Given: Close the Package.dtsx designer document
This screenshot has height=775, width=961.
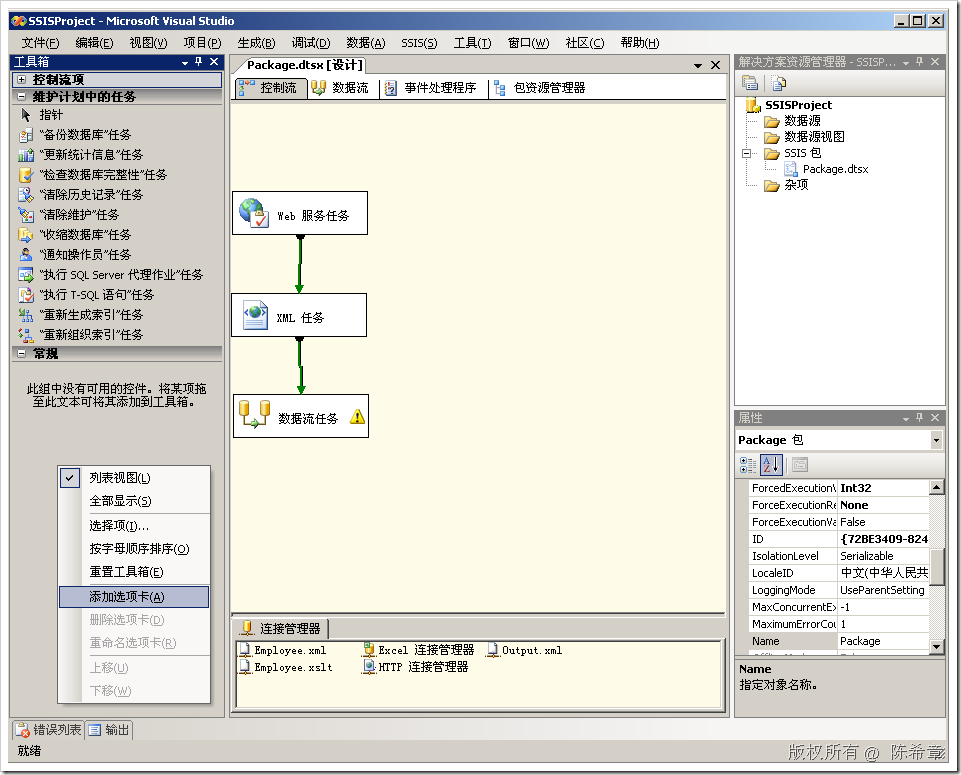Looking at the screenshot, I should [715, 65].
